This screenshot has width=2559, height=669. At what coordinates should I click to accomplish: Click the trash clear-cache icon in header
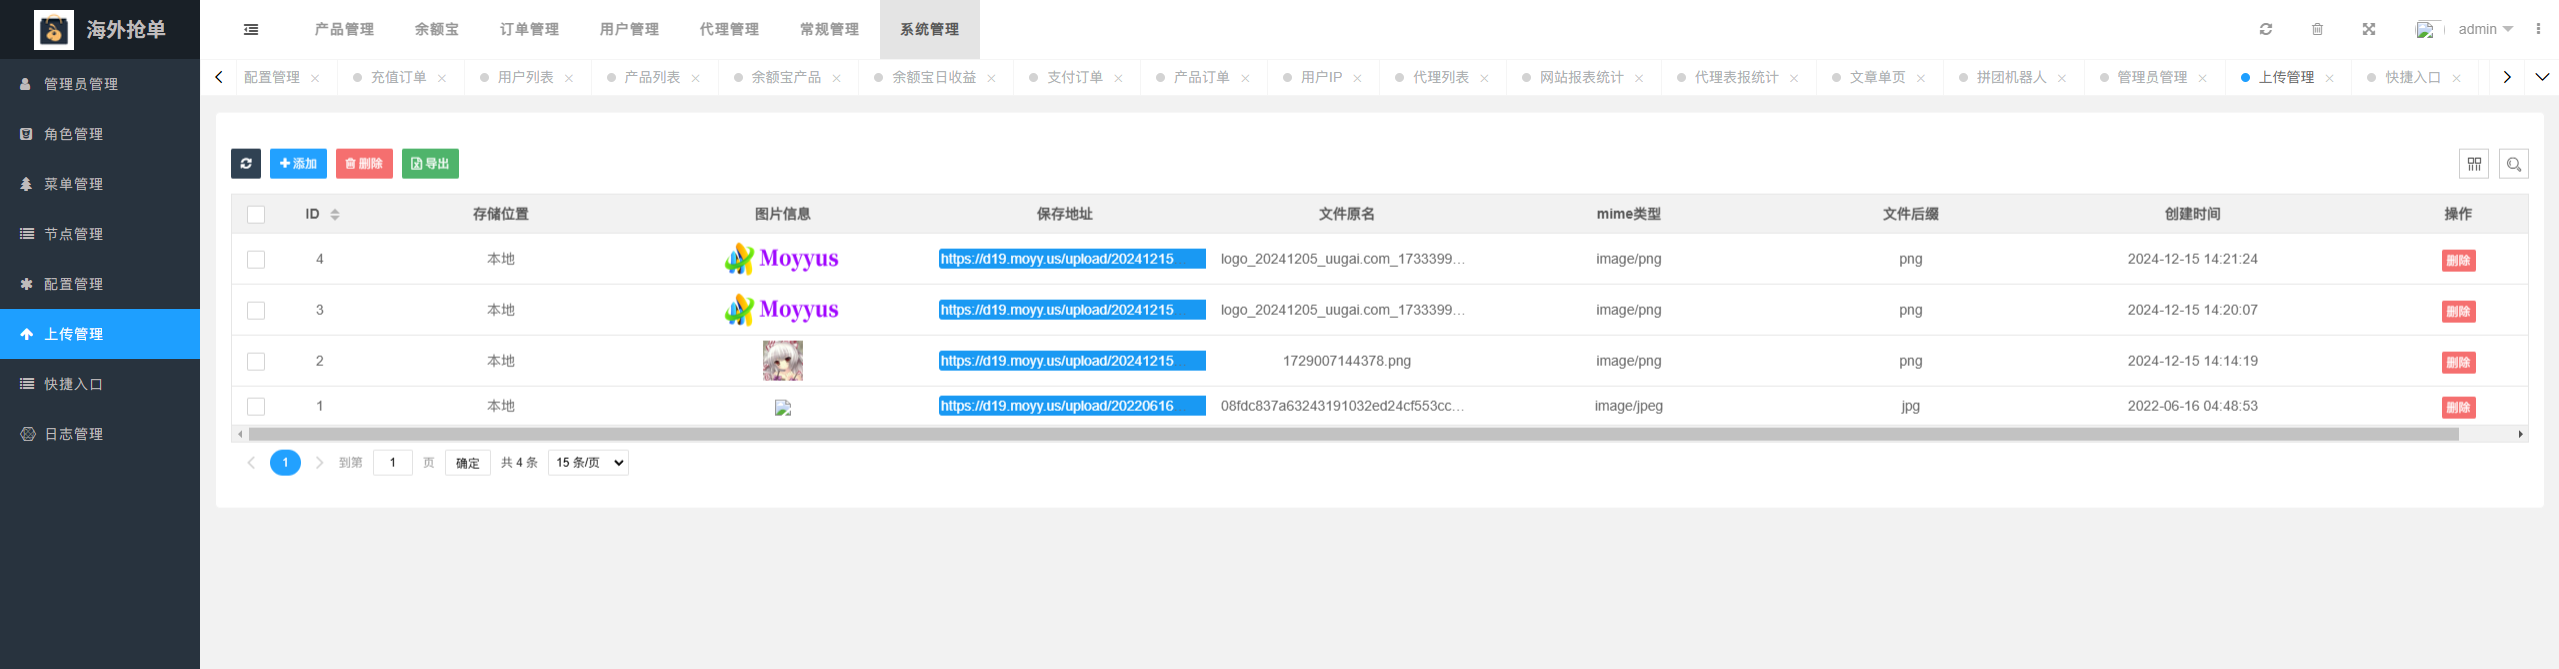2317,30
